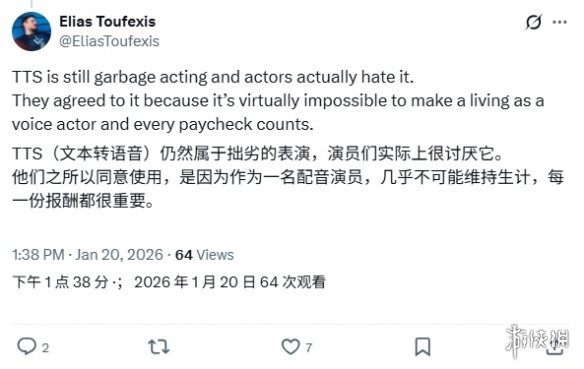Click the like count number 7
The height and width of the screenshot is (369, 584).
(308, 348)
